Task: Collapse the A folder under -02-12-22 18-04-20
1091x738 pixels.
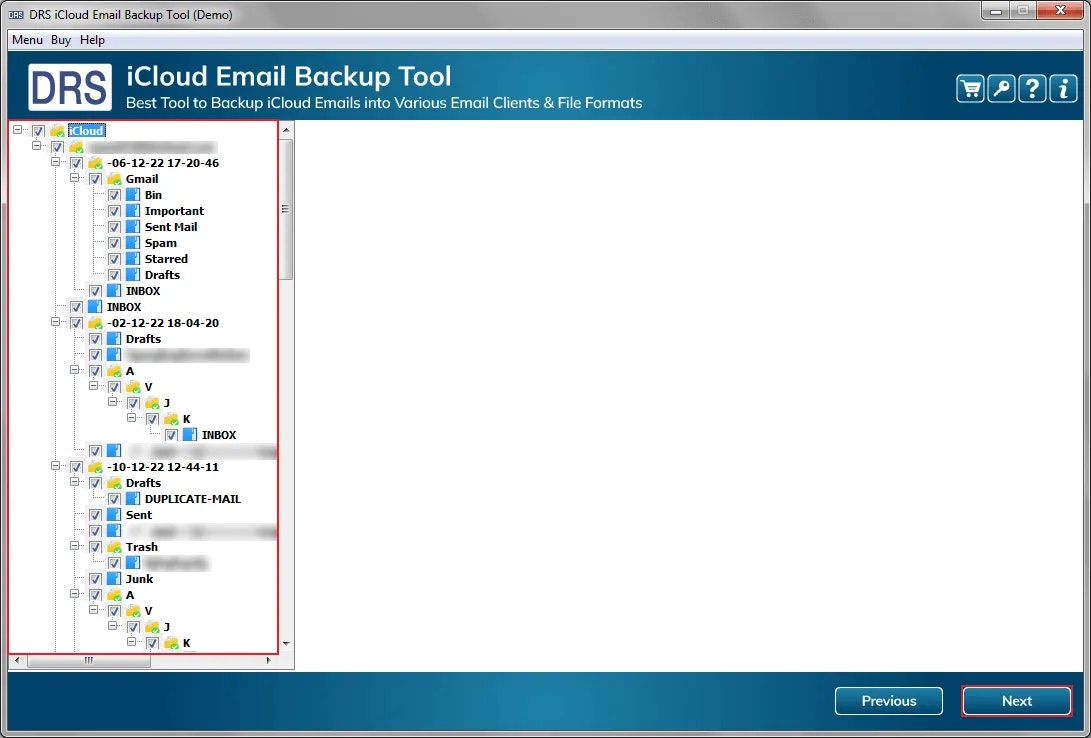Action: tap(74, 370)
